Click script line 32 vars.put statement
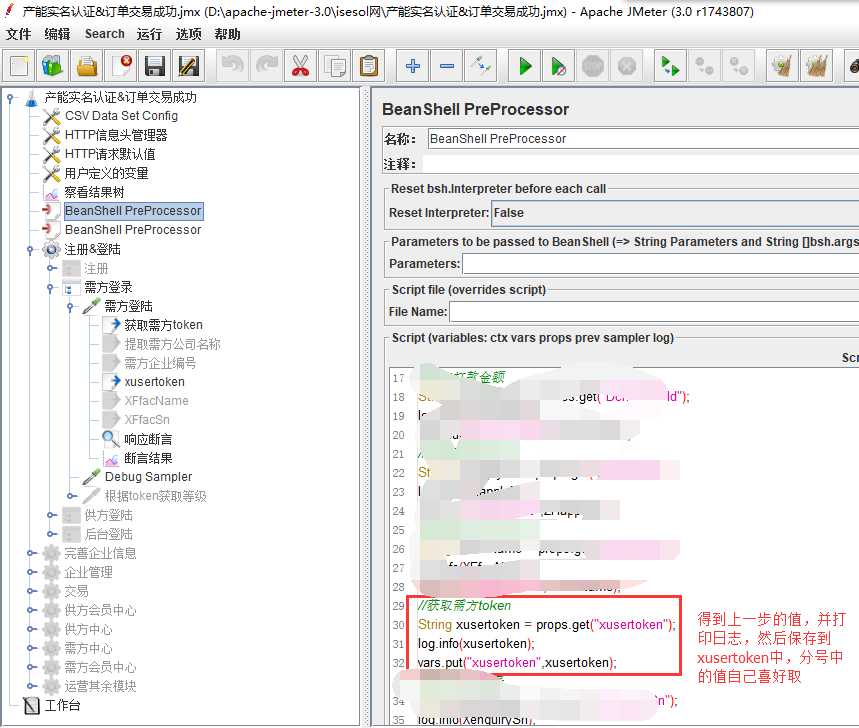Image resolution: width=859 pixels, height=728 pixels. point(517,663)
